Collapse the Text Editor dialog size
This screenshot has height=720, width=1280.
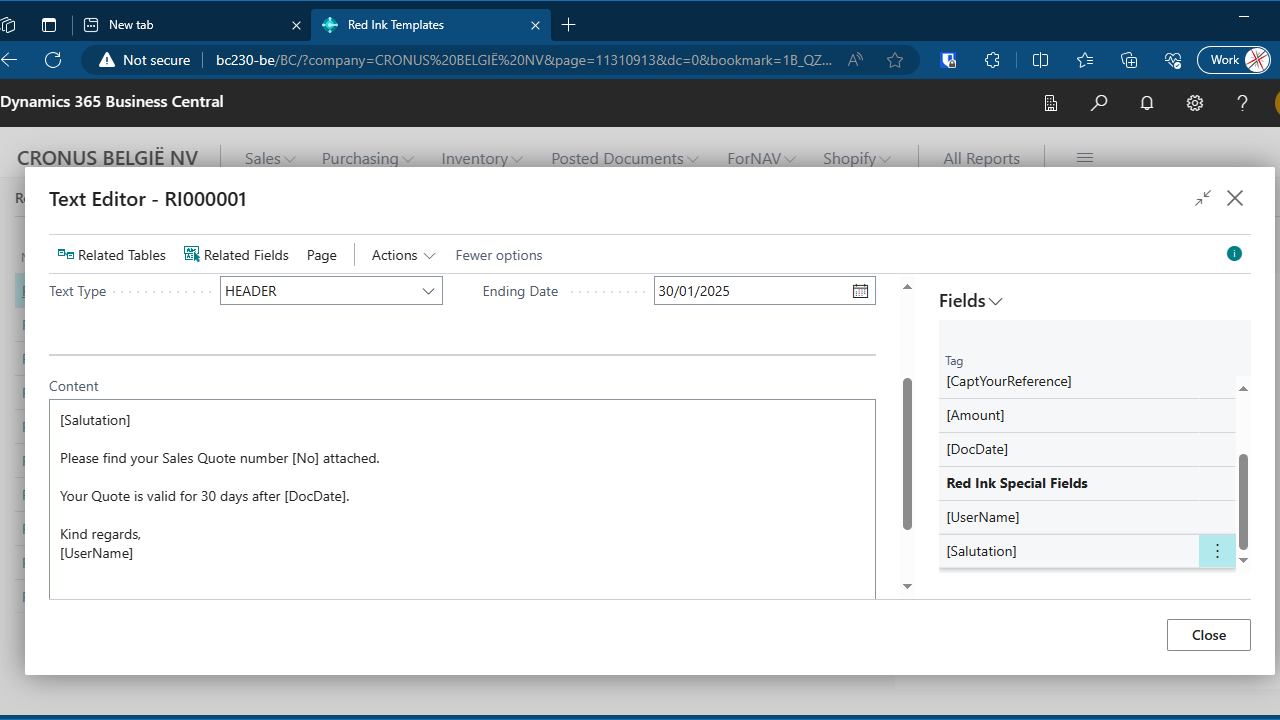pyautogui.click(x=1203, y=198)
